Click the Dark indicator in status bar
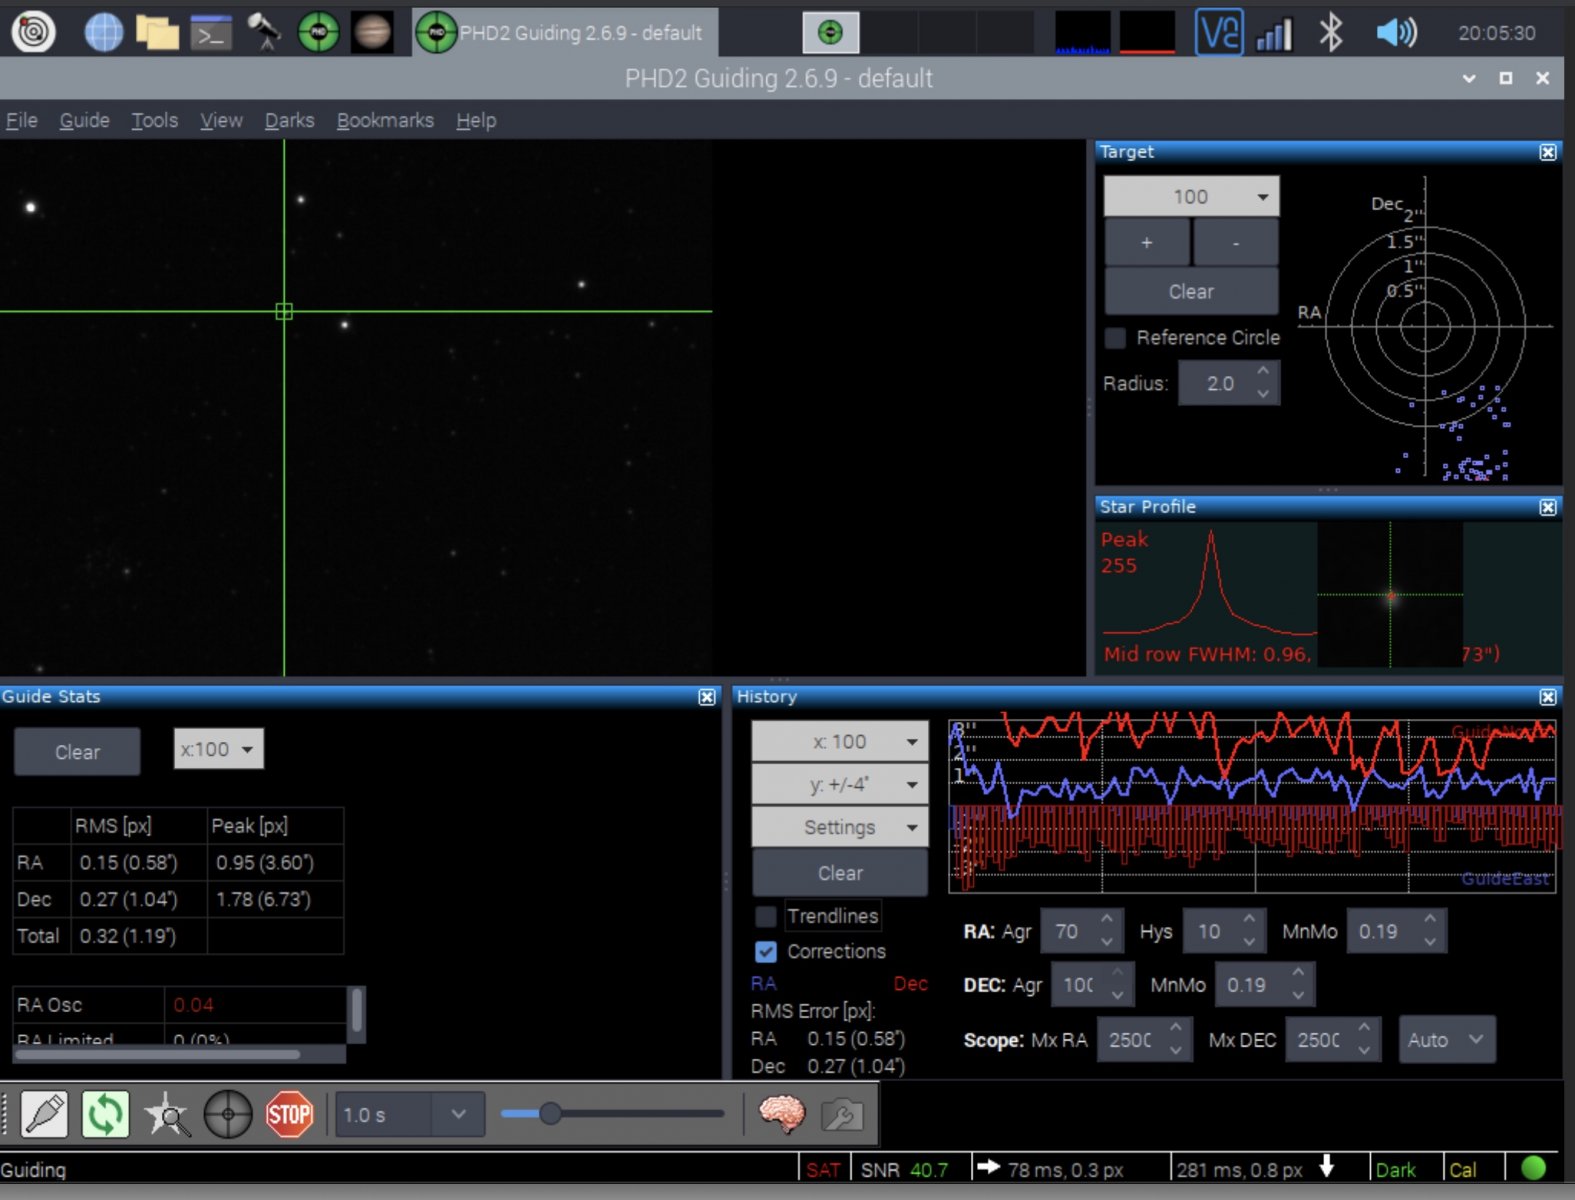This screenshot has width=1575, height=1200. coord(1395,1170)
